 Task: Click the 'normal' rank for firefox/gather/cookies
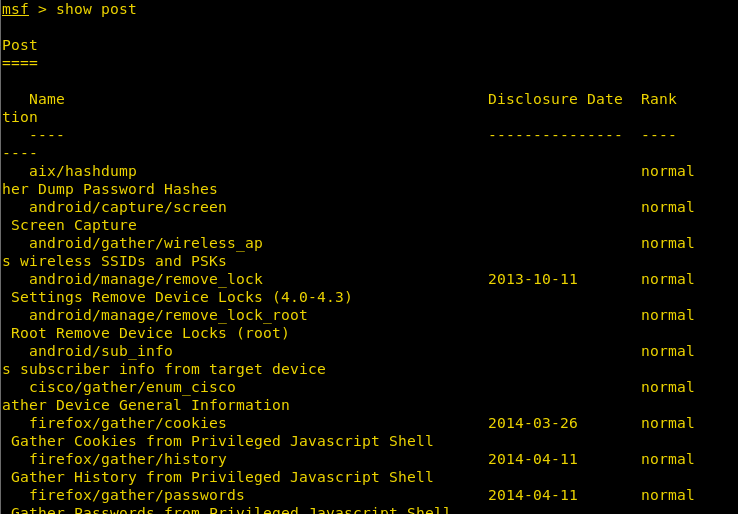coord(668,423)
